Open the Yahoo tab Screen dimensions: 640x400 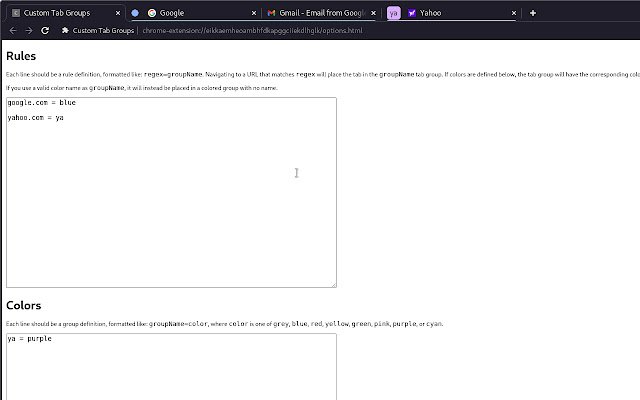[461, 13]
